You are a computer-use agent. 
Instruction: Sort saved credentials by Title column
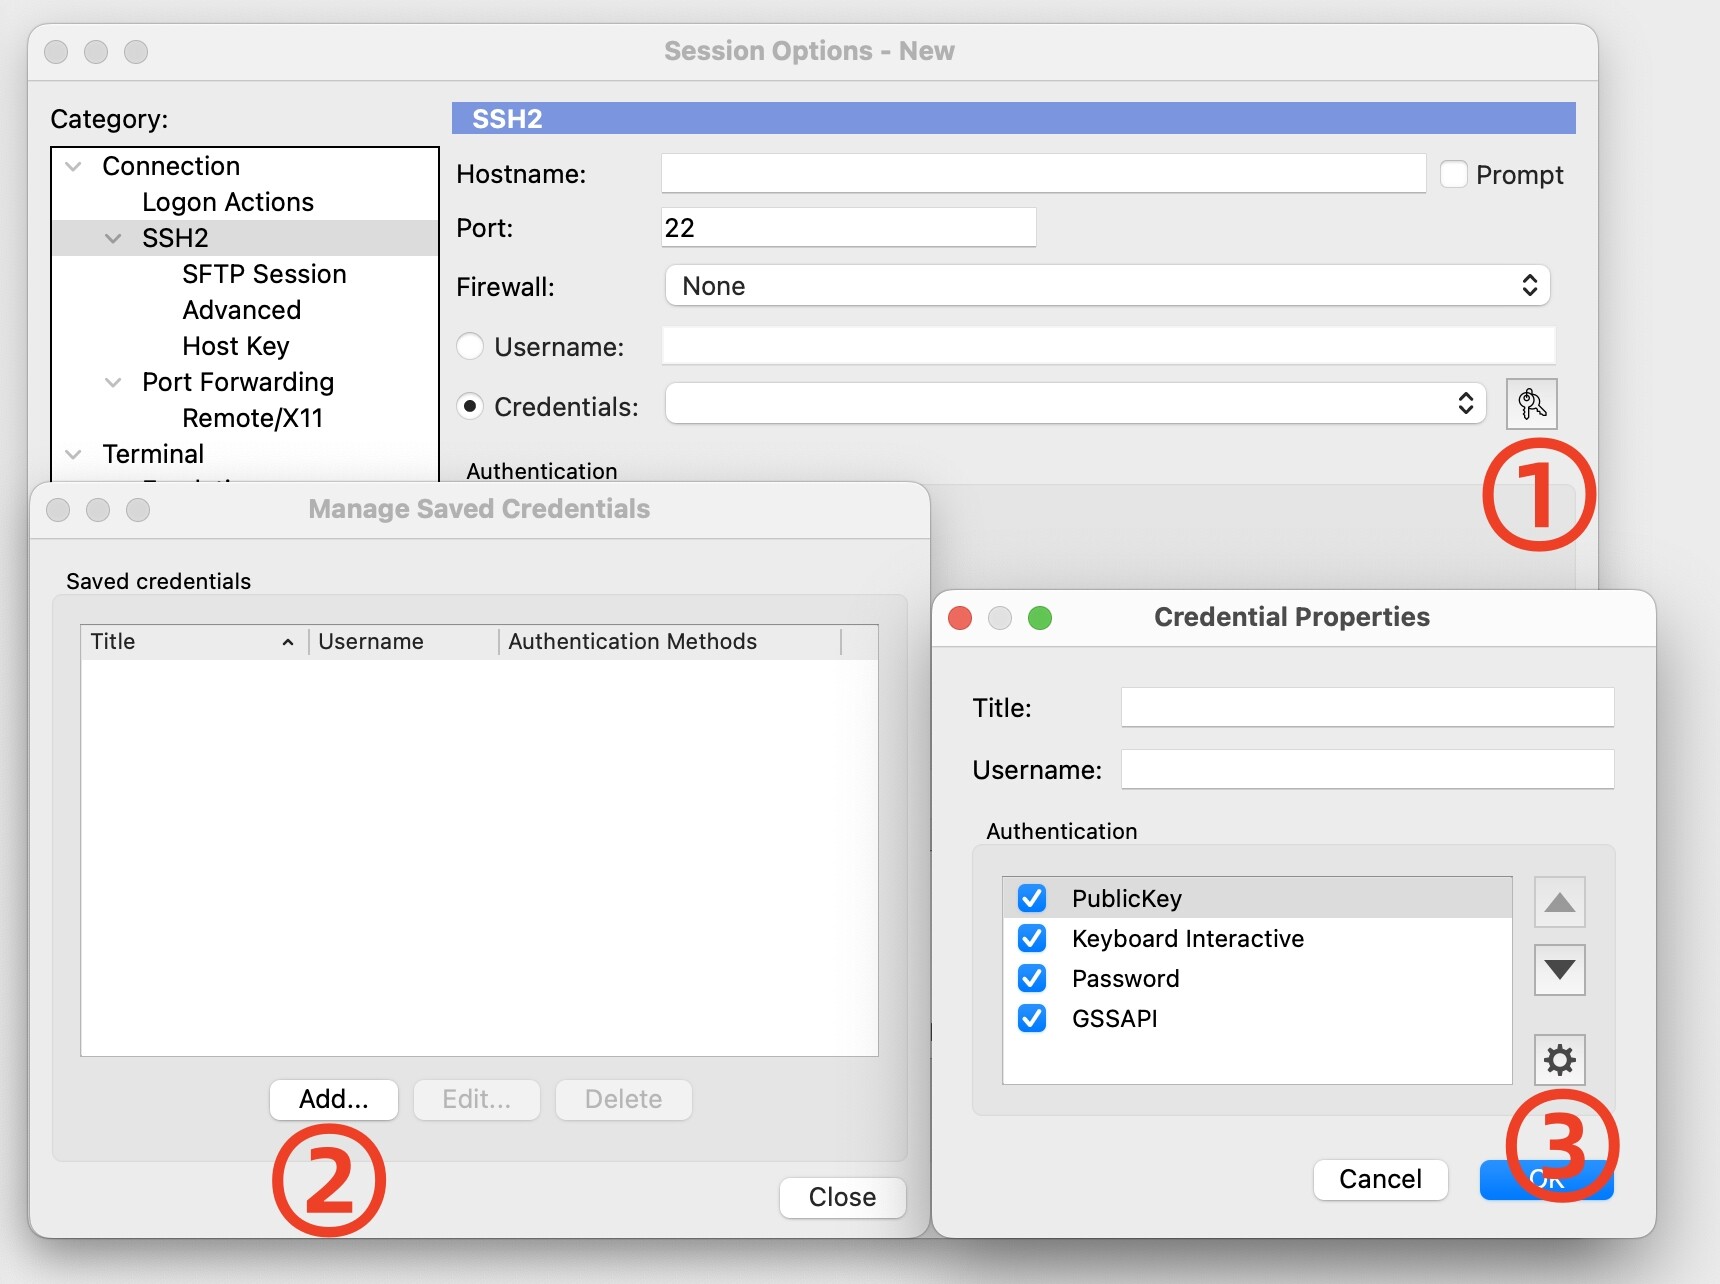192,642
